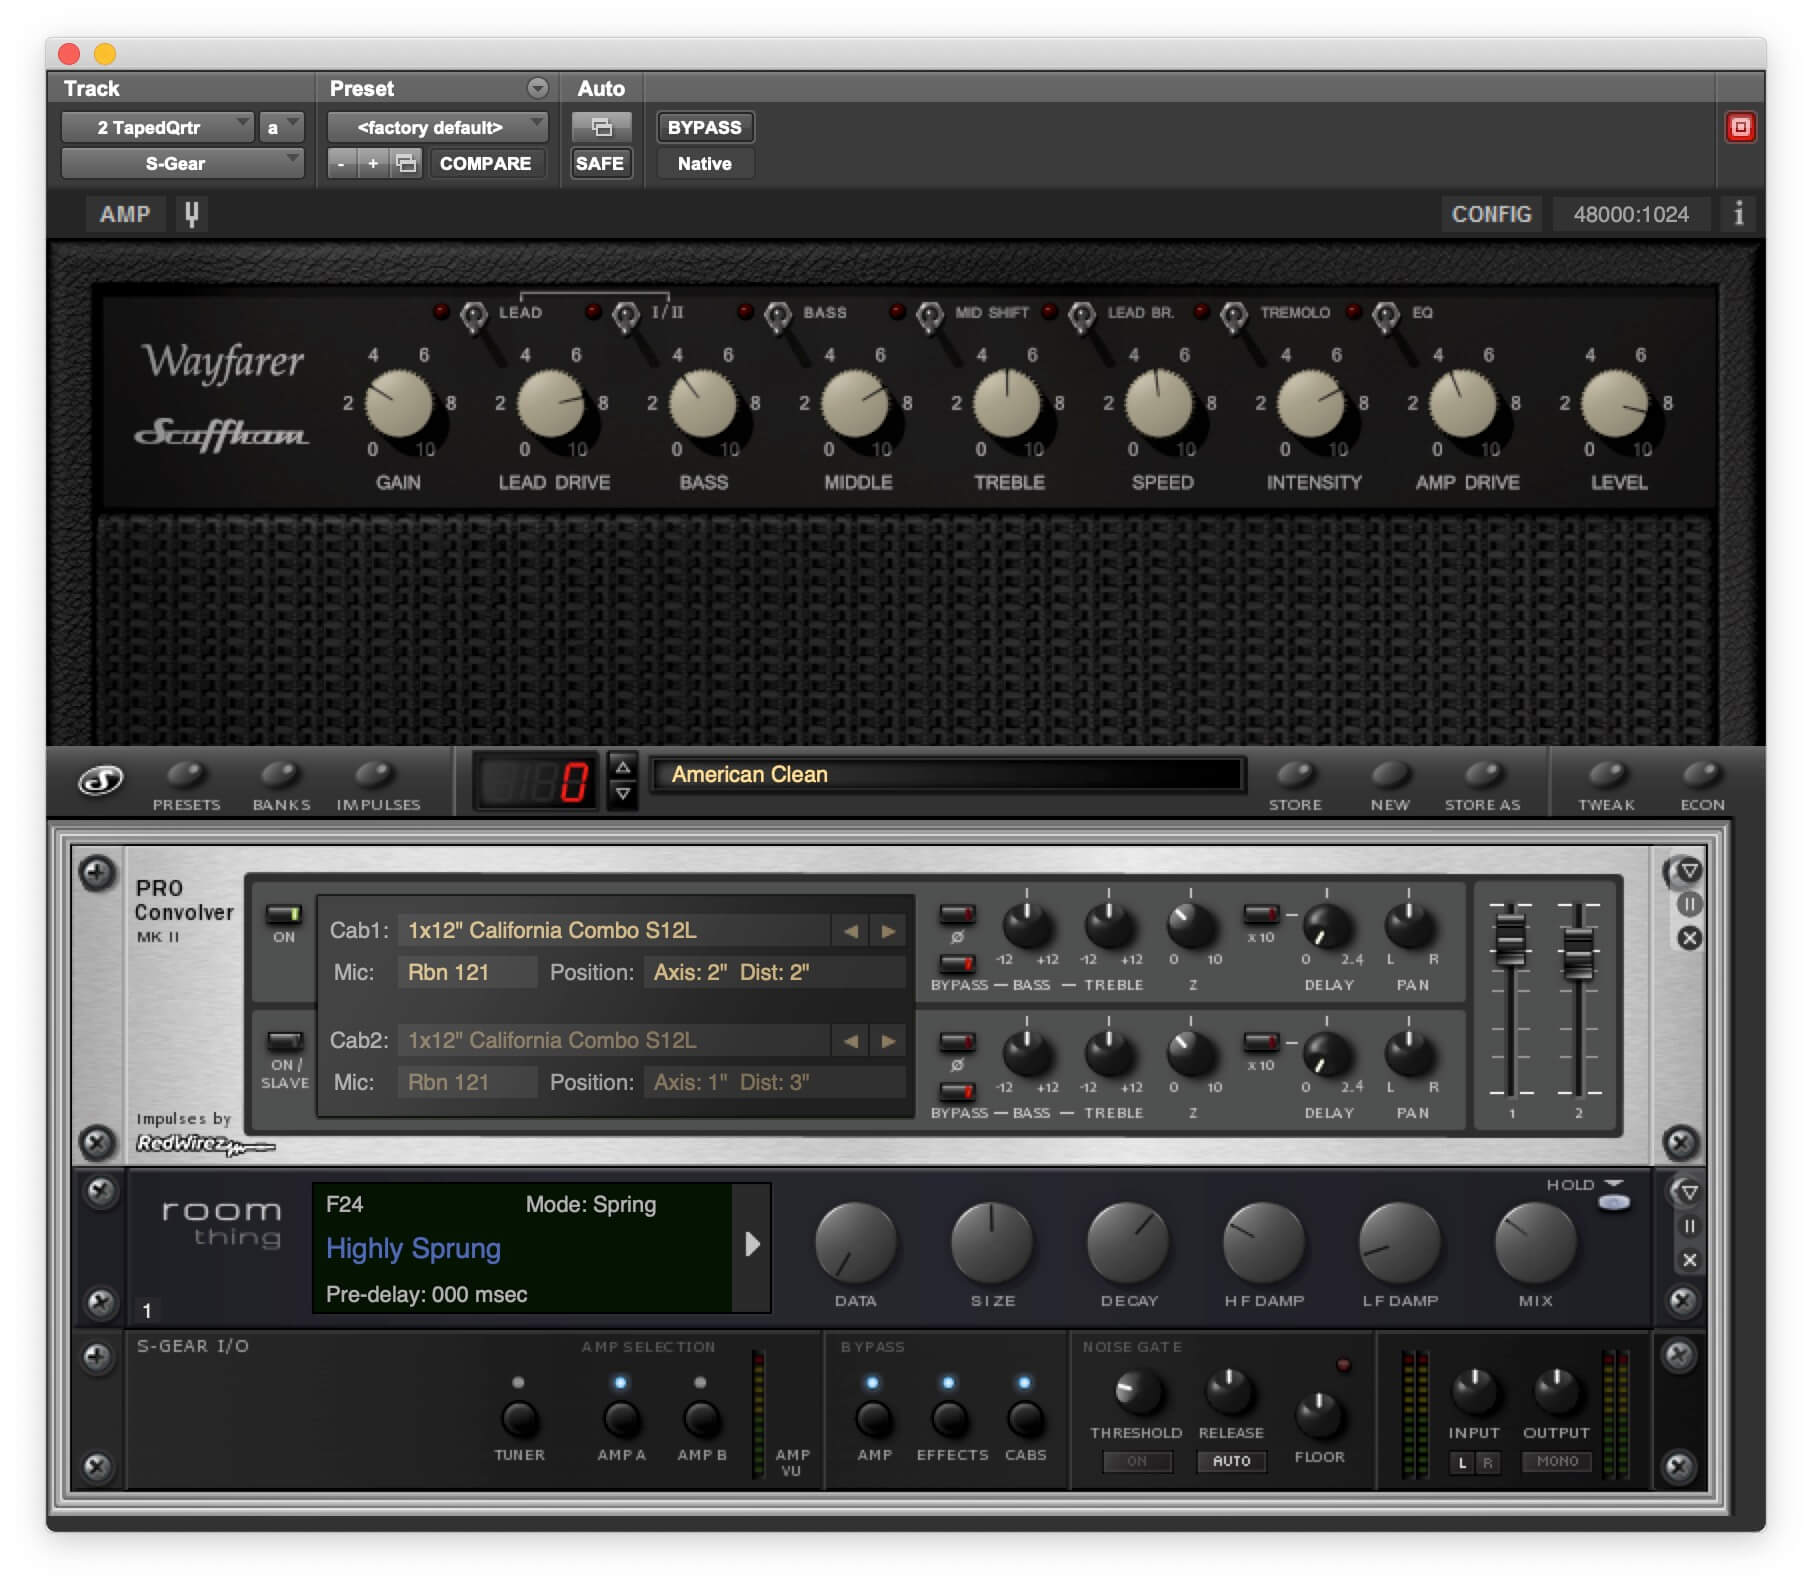This screenshot has height=1586, width=1812.
Task: Select previous impulse for Cab2
Action: pos(851,1041)
